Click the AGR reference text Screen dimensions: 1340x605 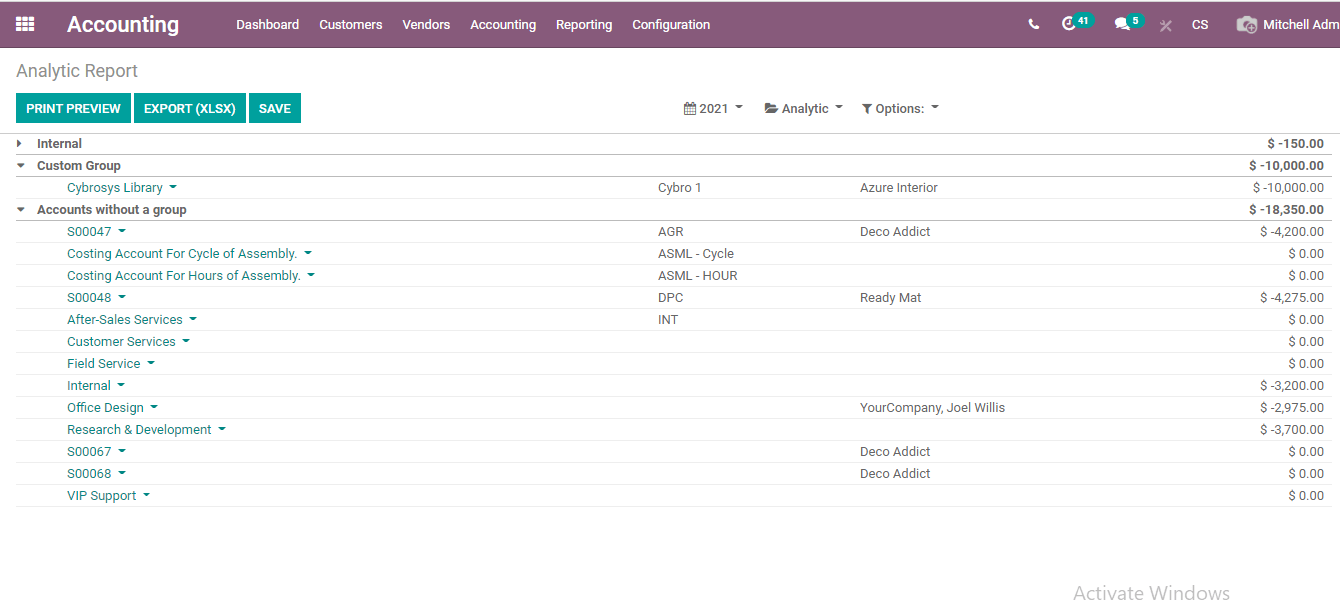pos(671,232)
